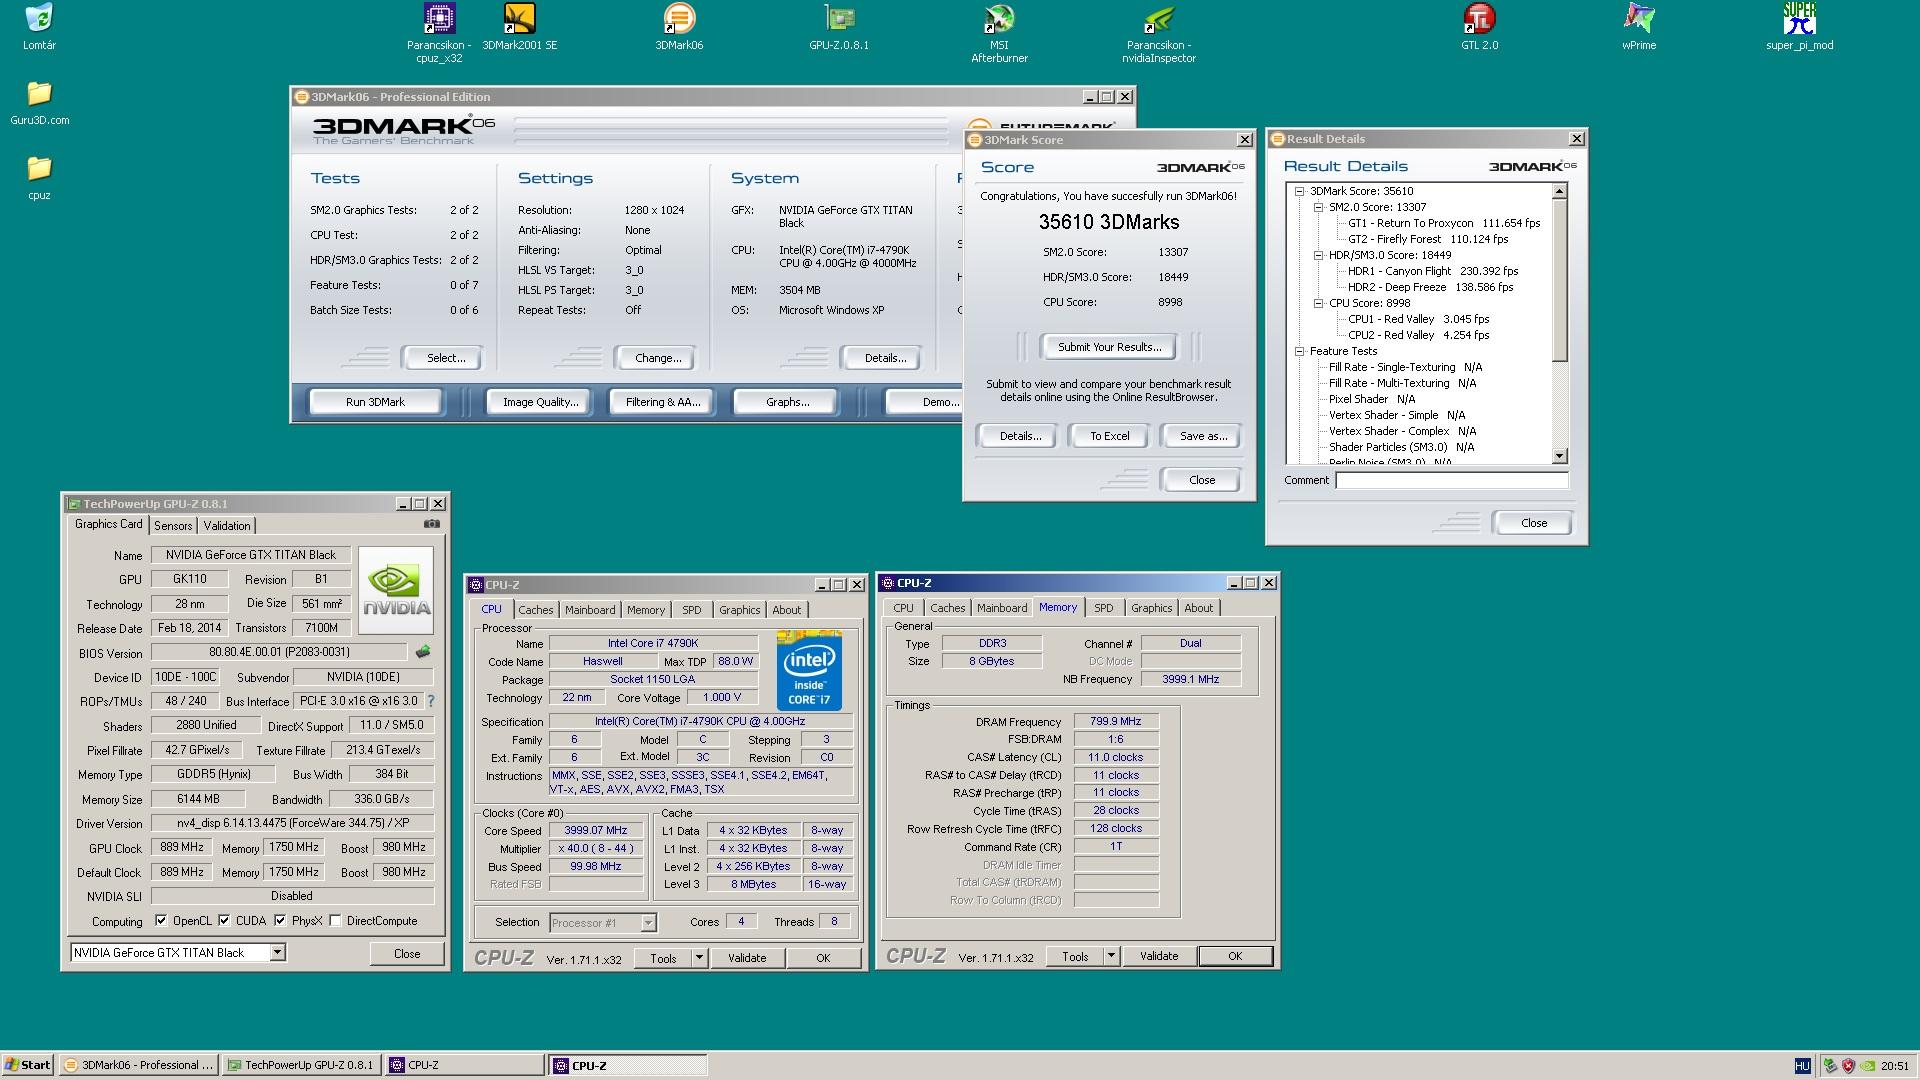The width and height of the screenshot is (1920, 1080).
Task: Open the Mainboard tab in CPU-Z CPU window
Action: tap(590, 610)
